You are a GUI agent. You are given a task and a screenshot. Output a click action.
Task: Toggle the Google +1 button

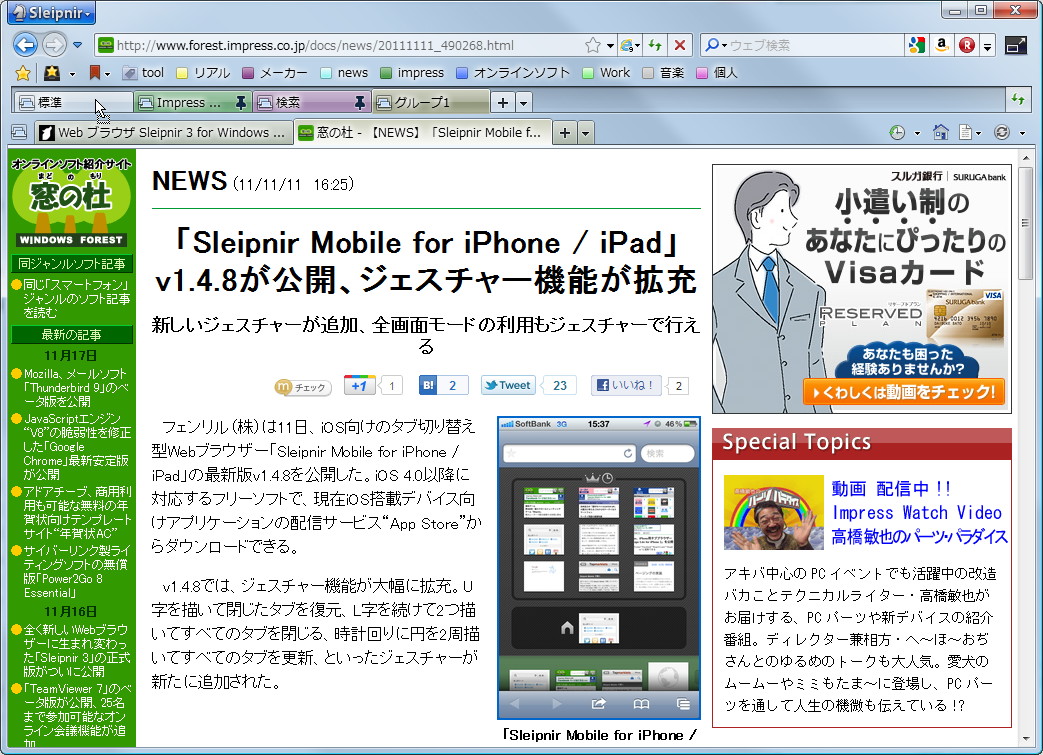[x=359, y=385]
